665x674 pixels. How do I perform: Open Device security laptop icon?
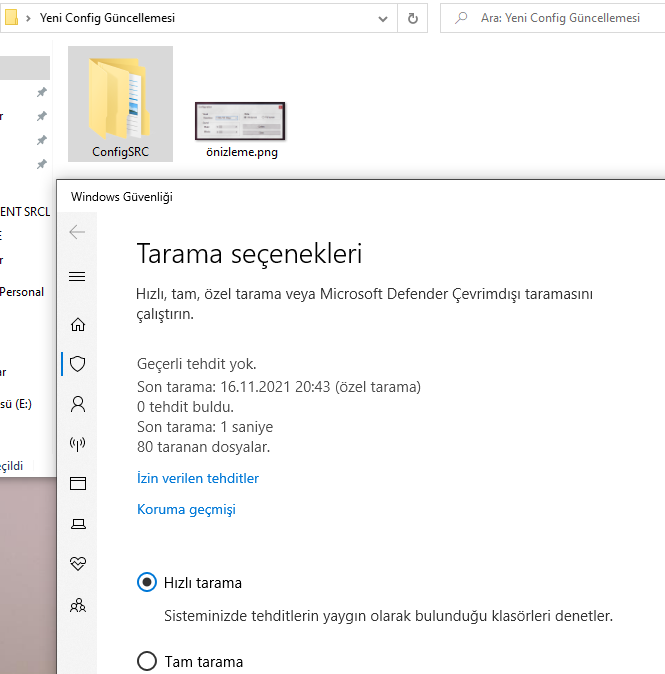click(78, 524)
